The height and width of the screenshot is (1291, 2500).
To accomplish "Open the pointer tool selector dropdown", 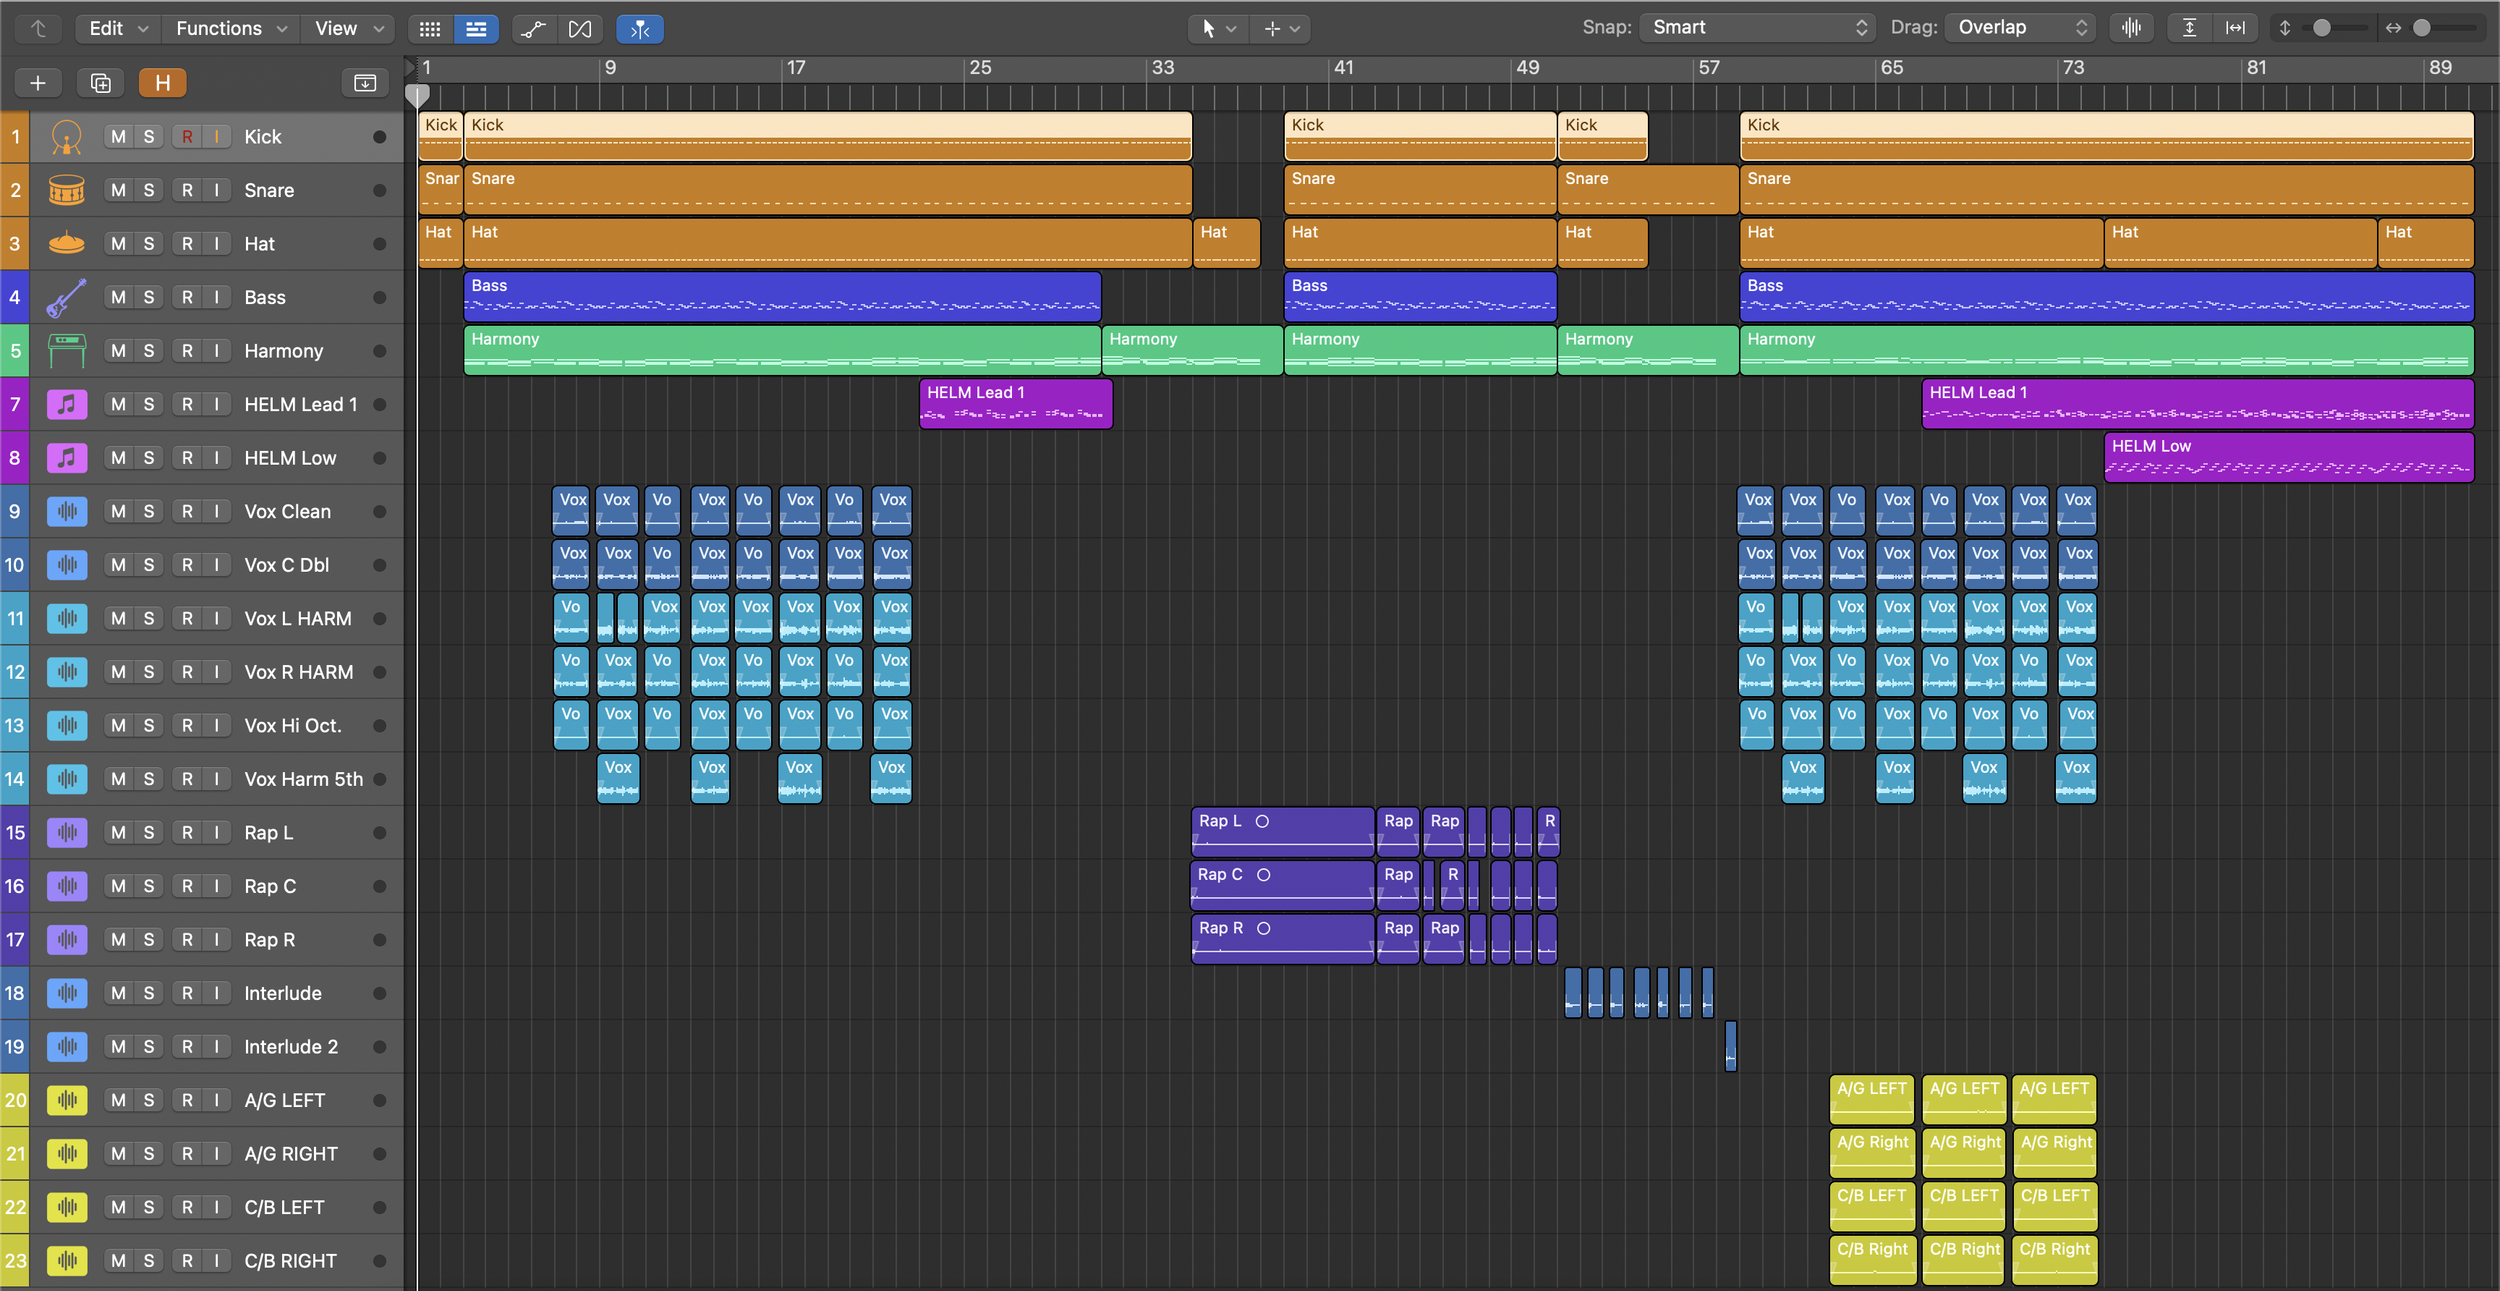I will coord(1218,29).
